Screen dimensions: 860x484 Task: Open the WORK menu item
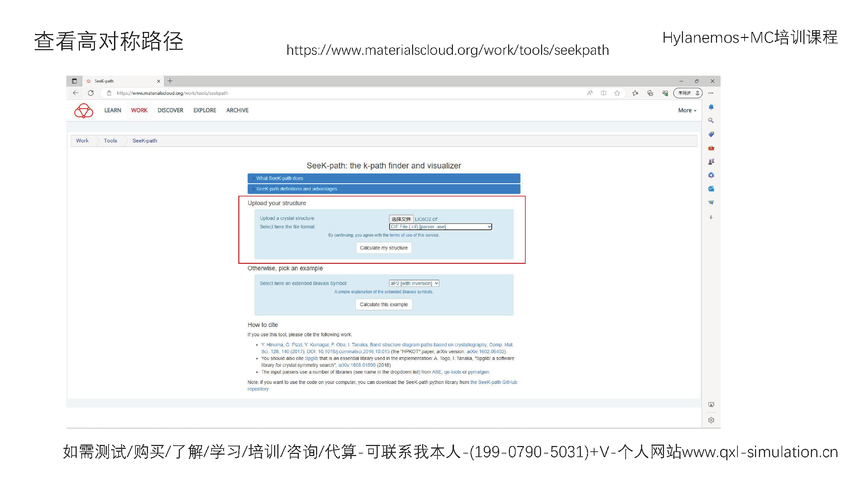pos(139,110)
